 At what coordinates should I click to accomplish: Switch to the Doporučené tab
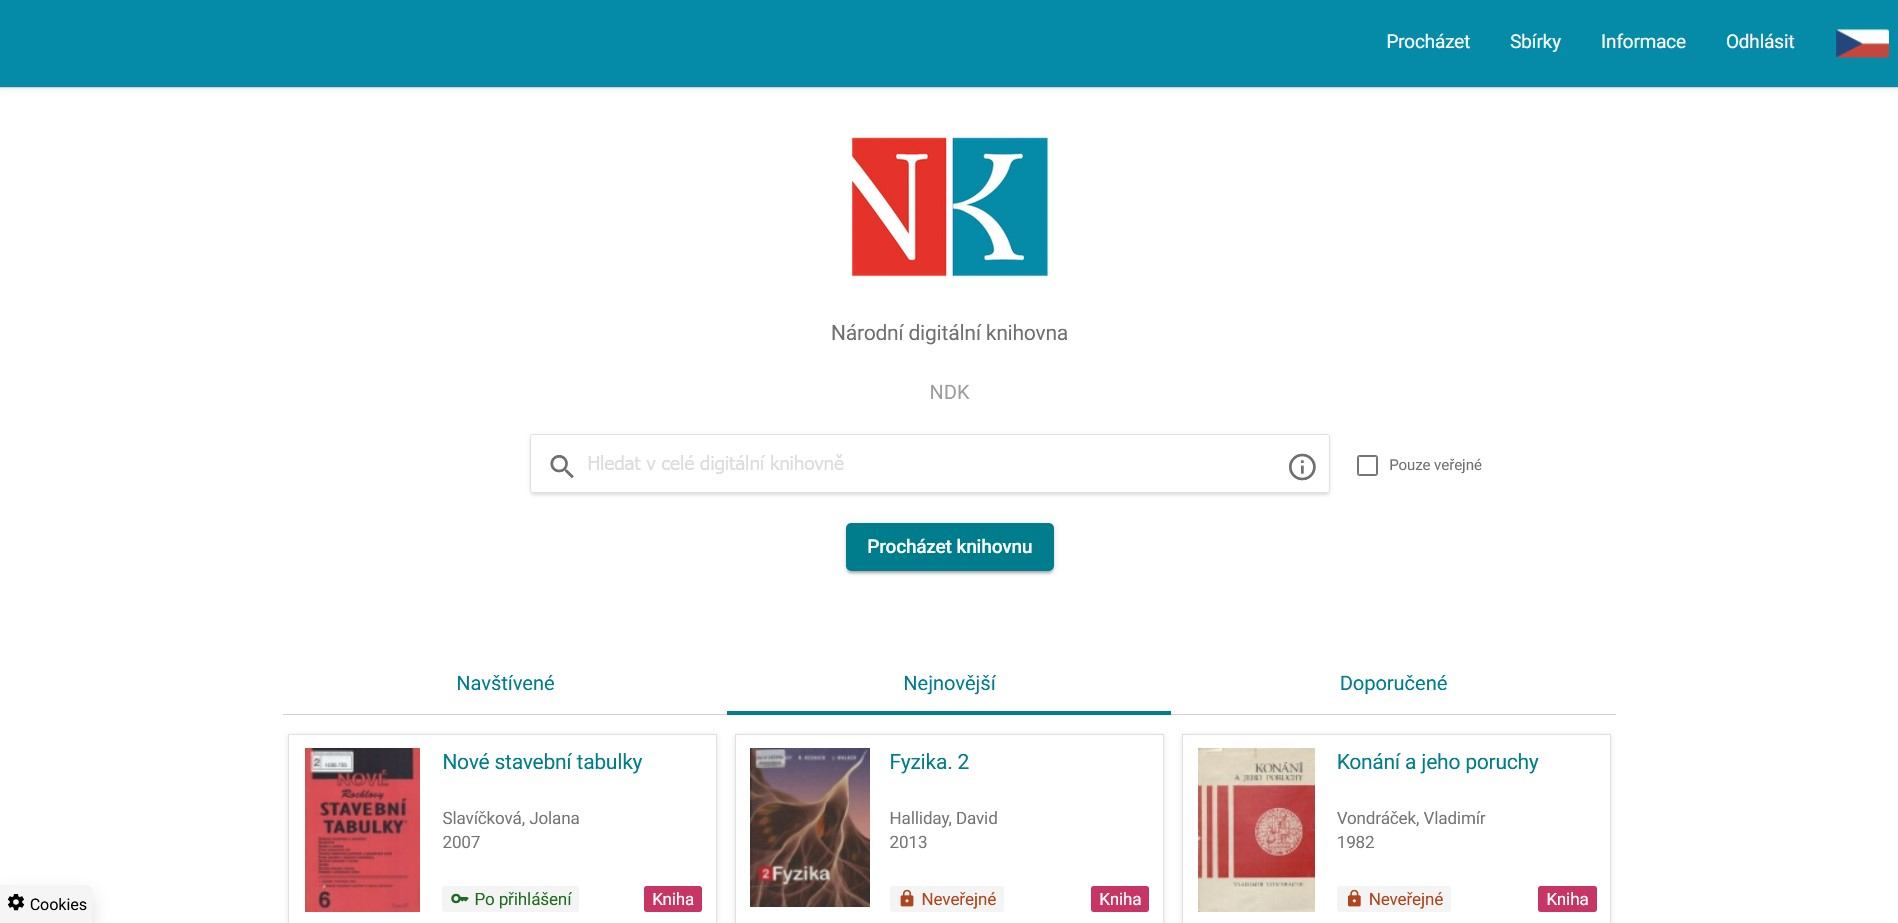point(1393,683)
